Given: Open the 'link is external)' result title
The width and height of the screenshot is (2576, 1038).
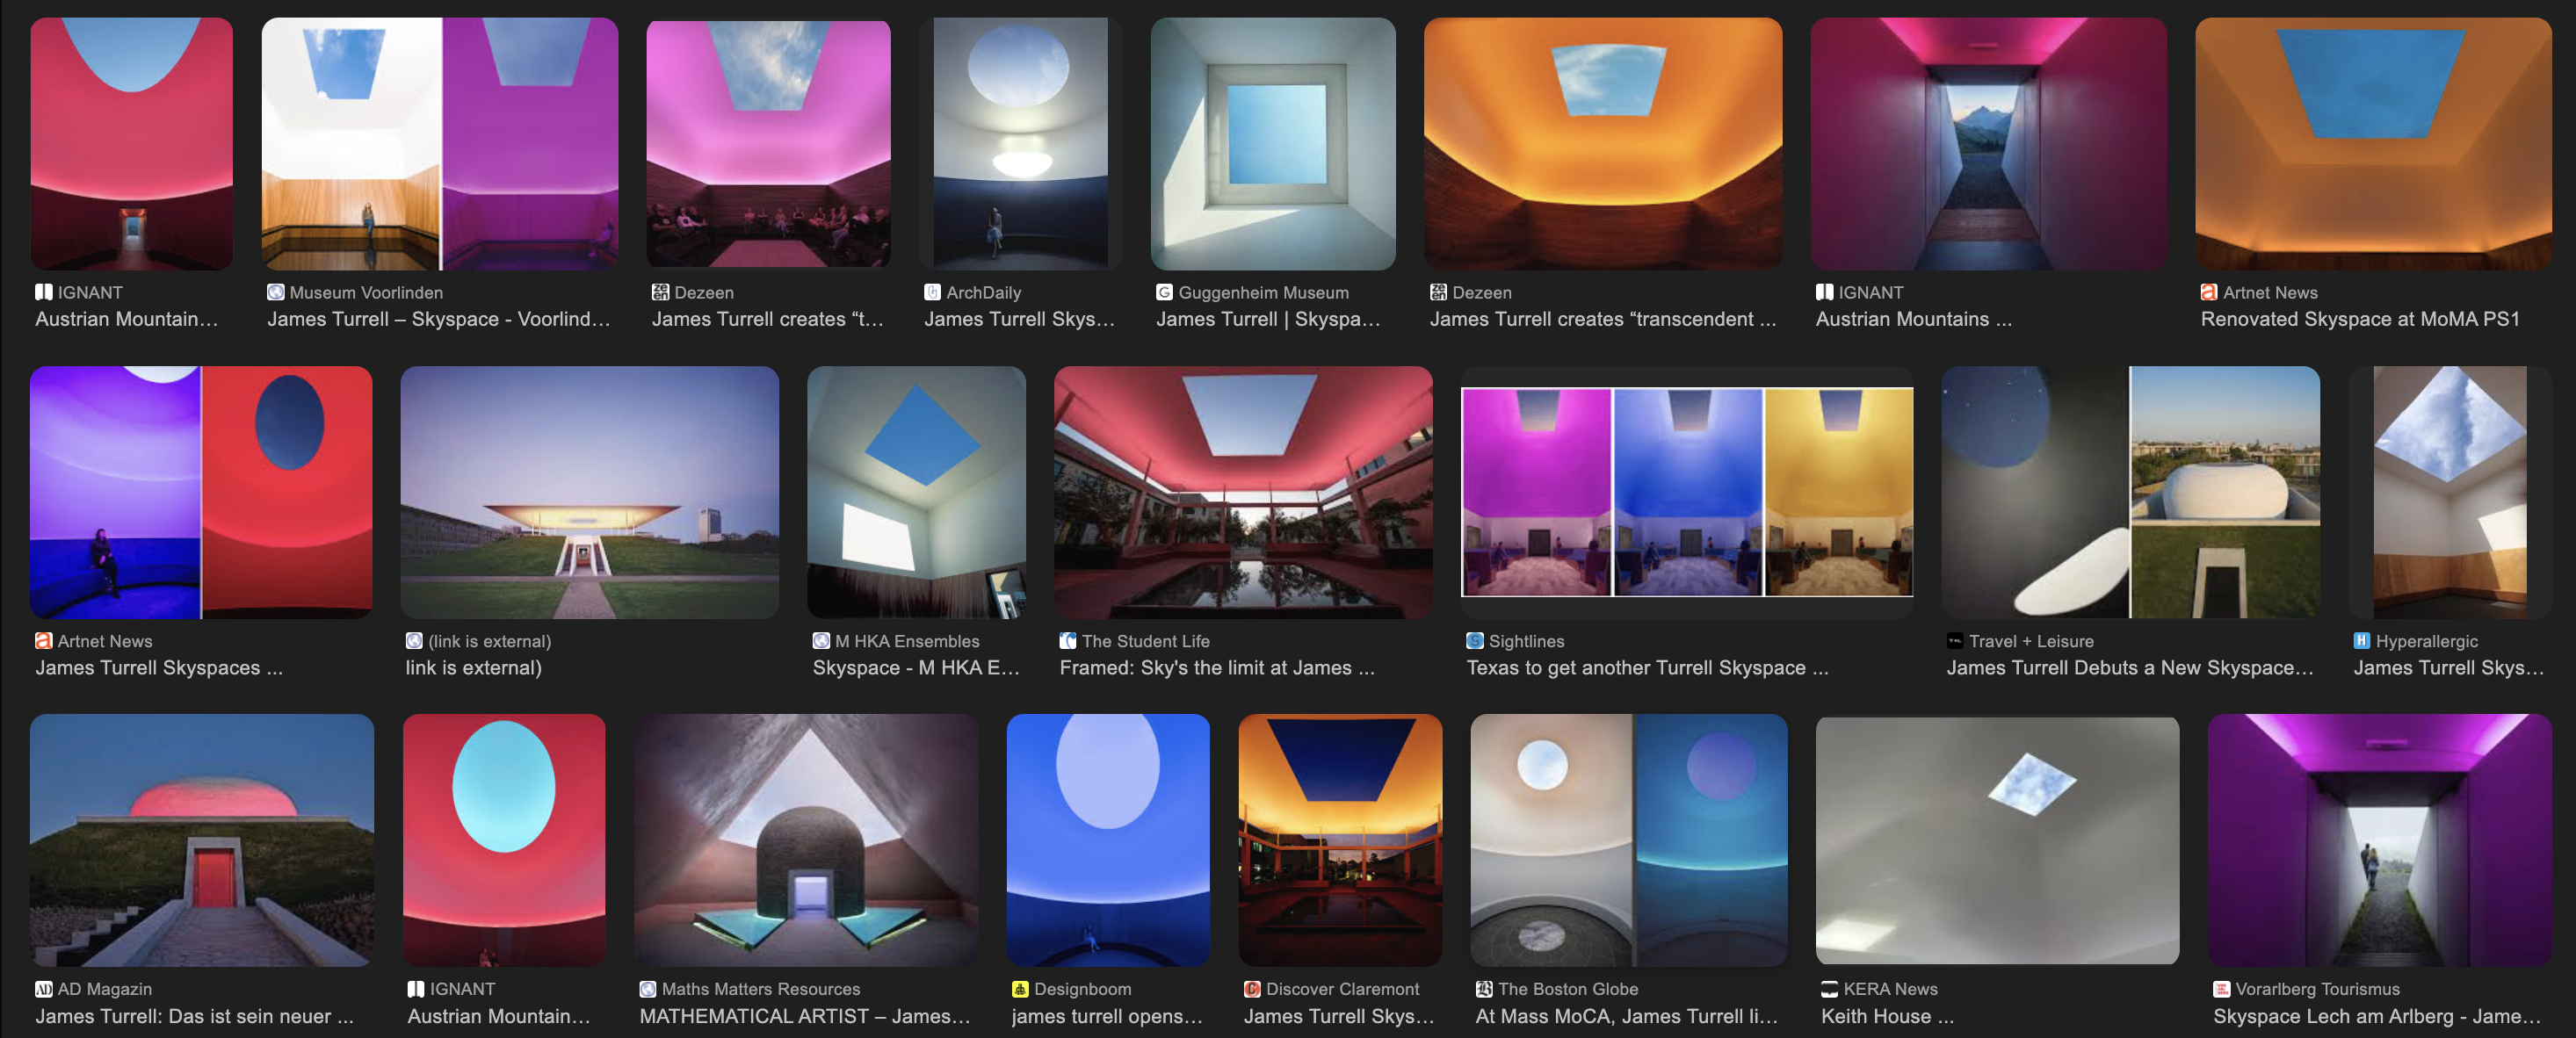Looking at the screenshot, I should tap(473, 668).
